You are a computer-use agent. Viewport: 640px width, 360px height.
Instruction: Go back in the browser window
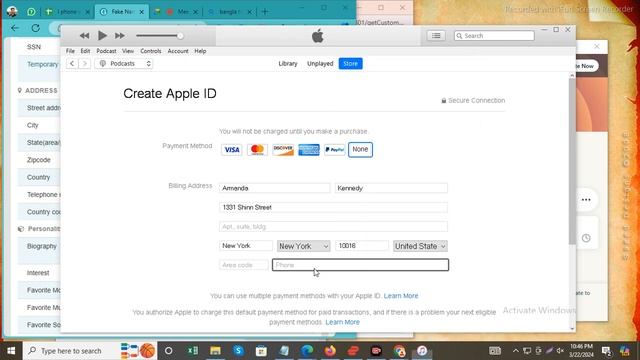coord(15,28)
